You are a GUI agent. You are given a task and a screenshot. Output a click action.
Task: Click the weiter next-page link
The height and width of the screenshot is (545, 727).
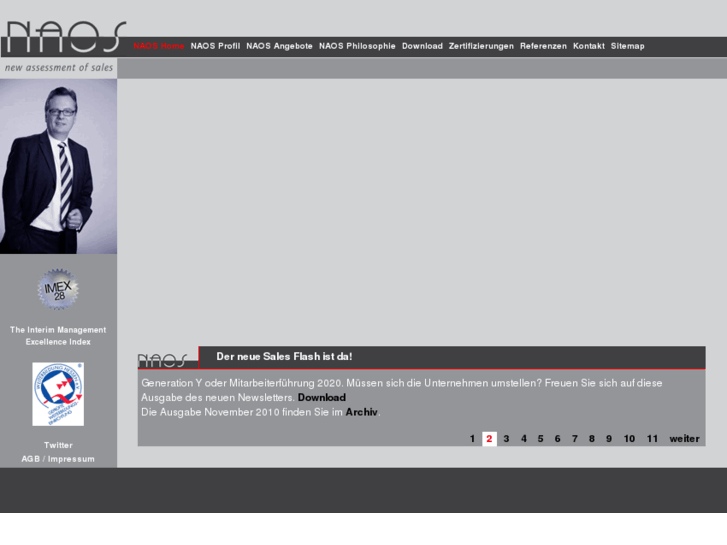(684, 439)
